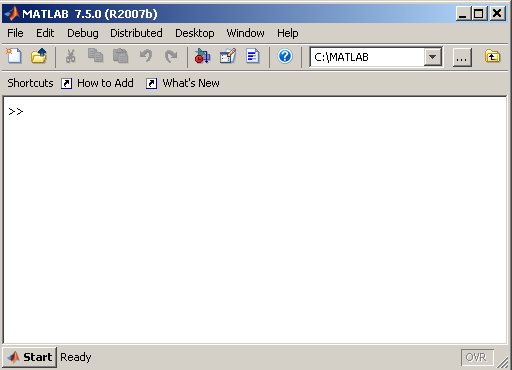Open Help with blue question mark icon
Viewport: 512px width, 370px height.
(x=285, y=56)
